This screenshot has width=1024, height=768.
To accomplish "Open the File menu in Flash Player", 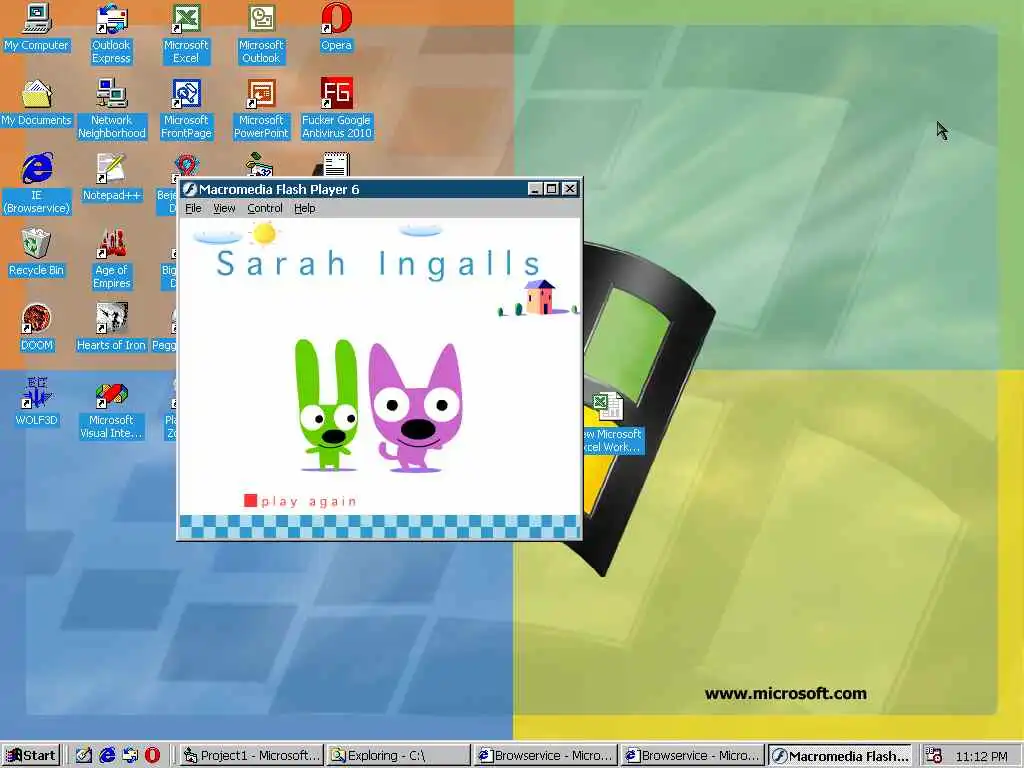I will point(193,208).
